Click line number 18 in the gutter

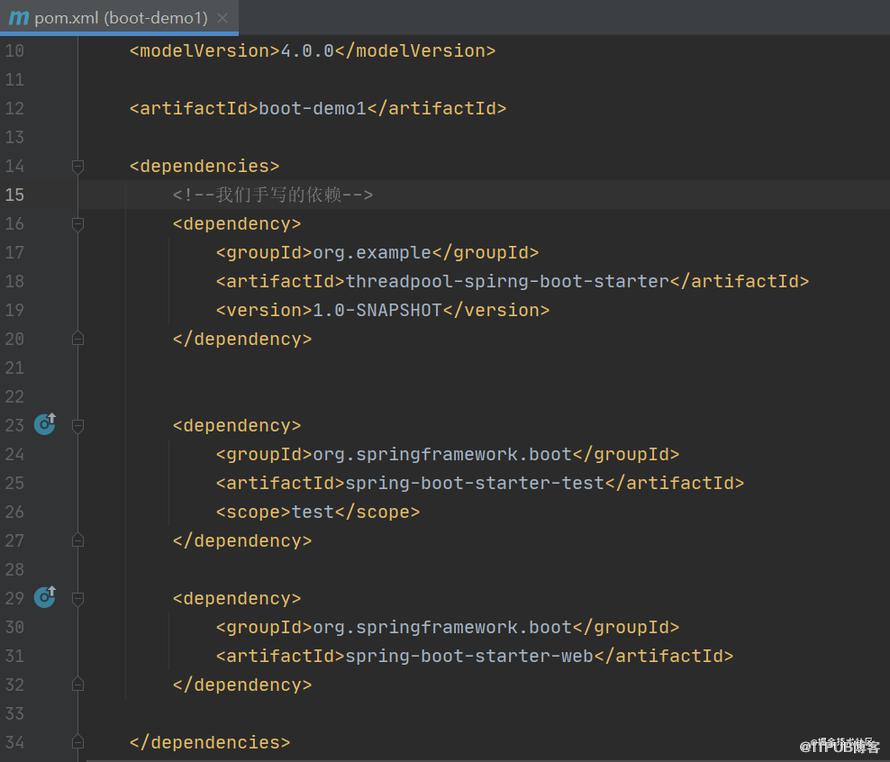point(15,282)
